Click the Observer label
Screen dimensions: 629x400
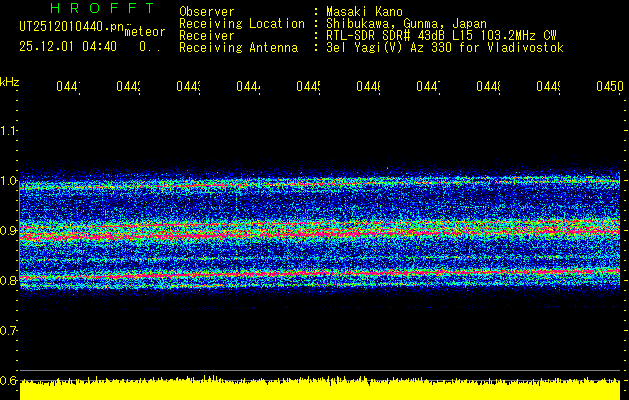point(207,11)
